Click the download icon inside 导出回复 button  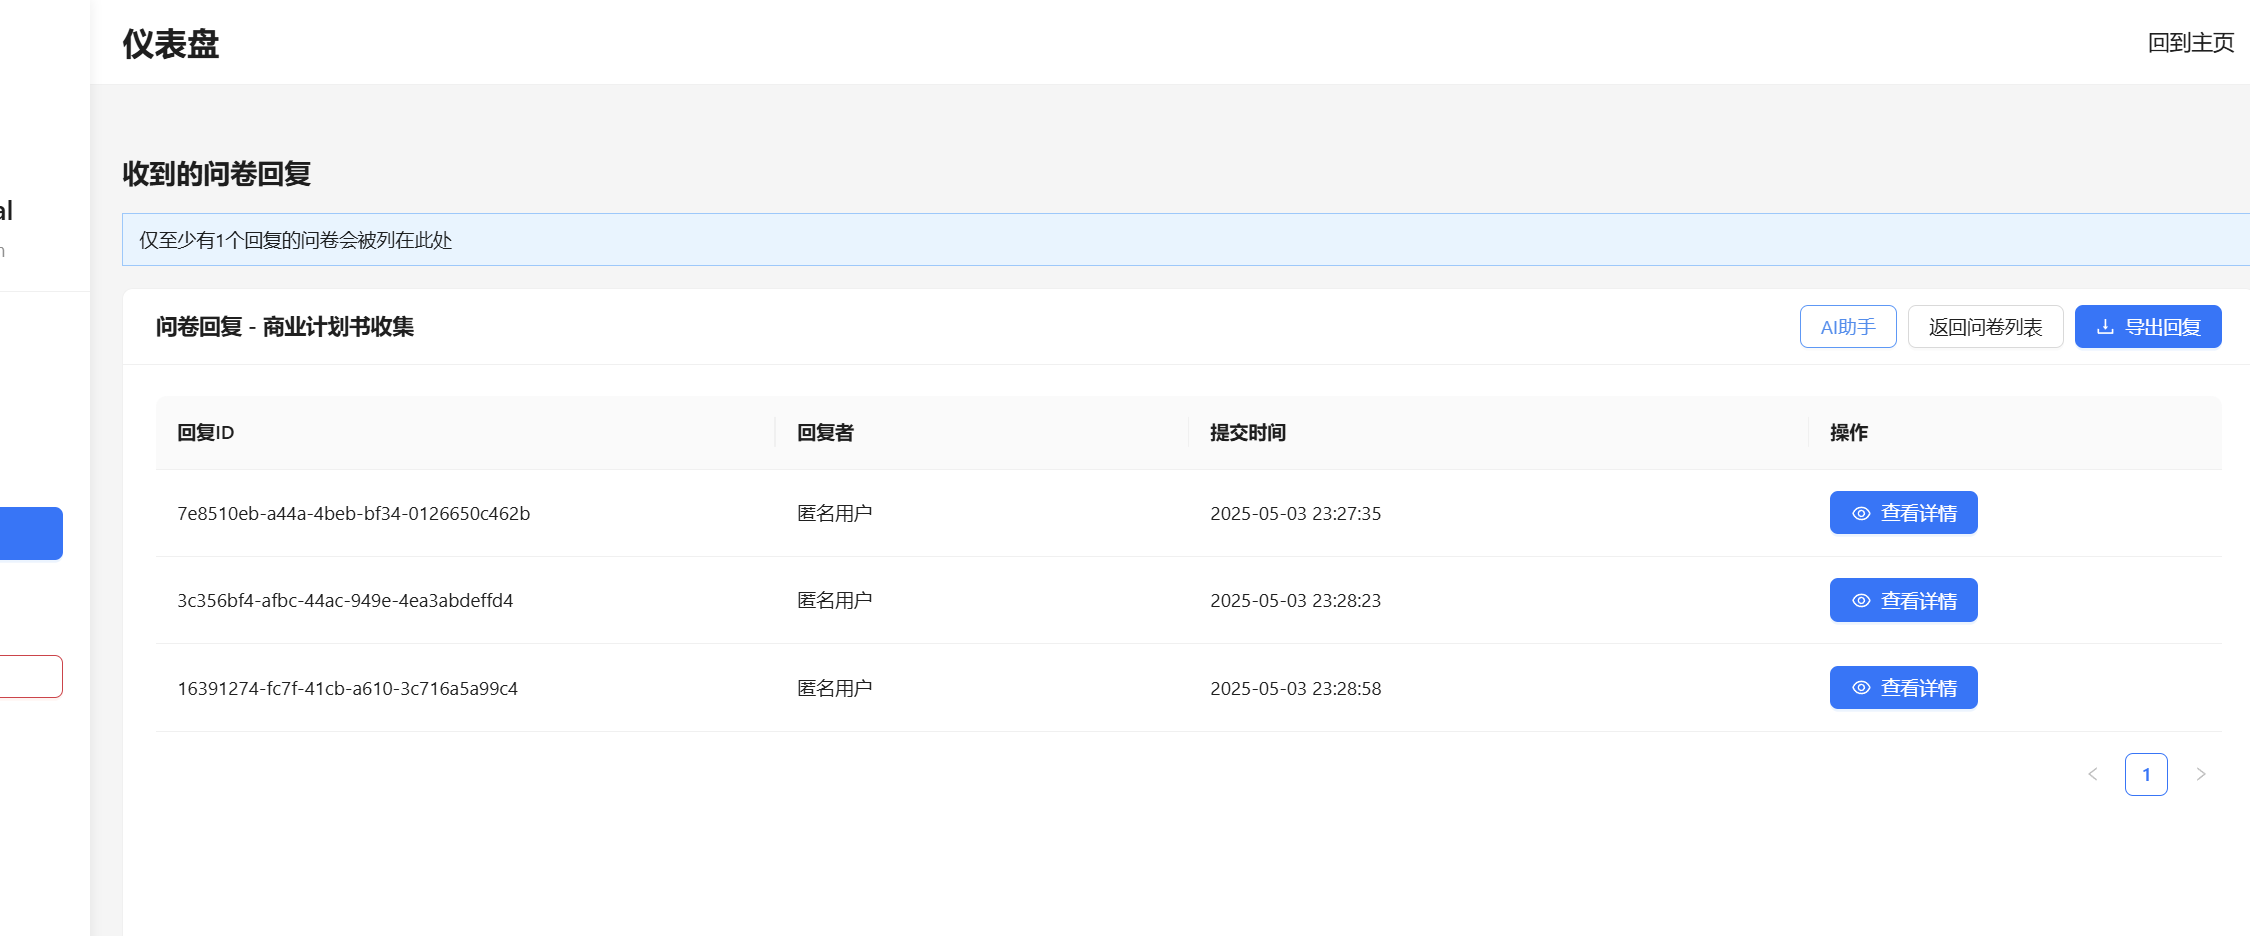click(2107, 326)
